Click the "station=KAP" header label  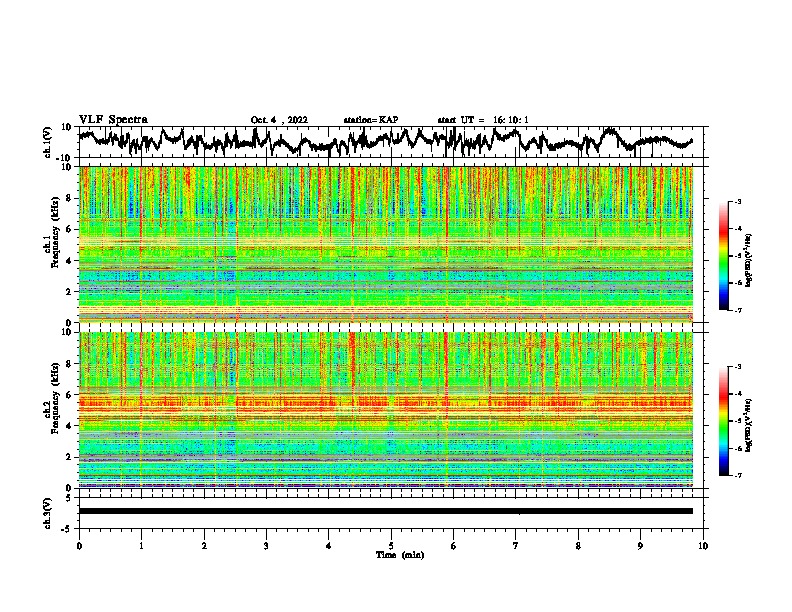click(x=371, y=120)
